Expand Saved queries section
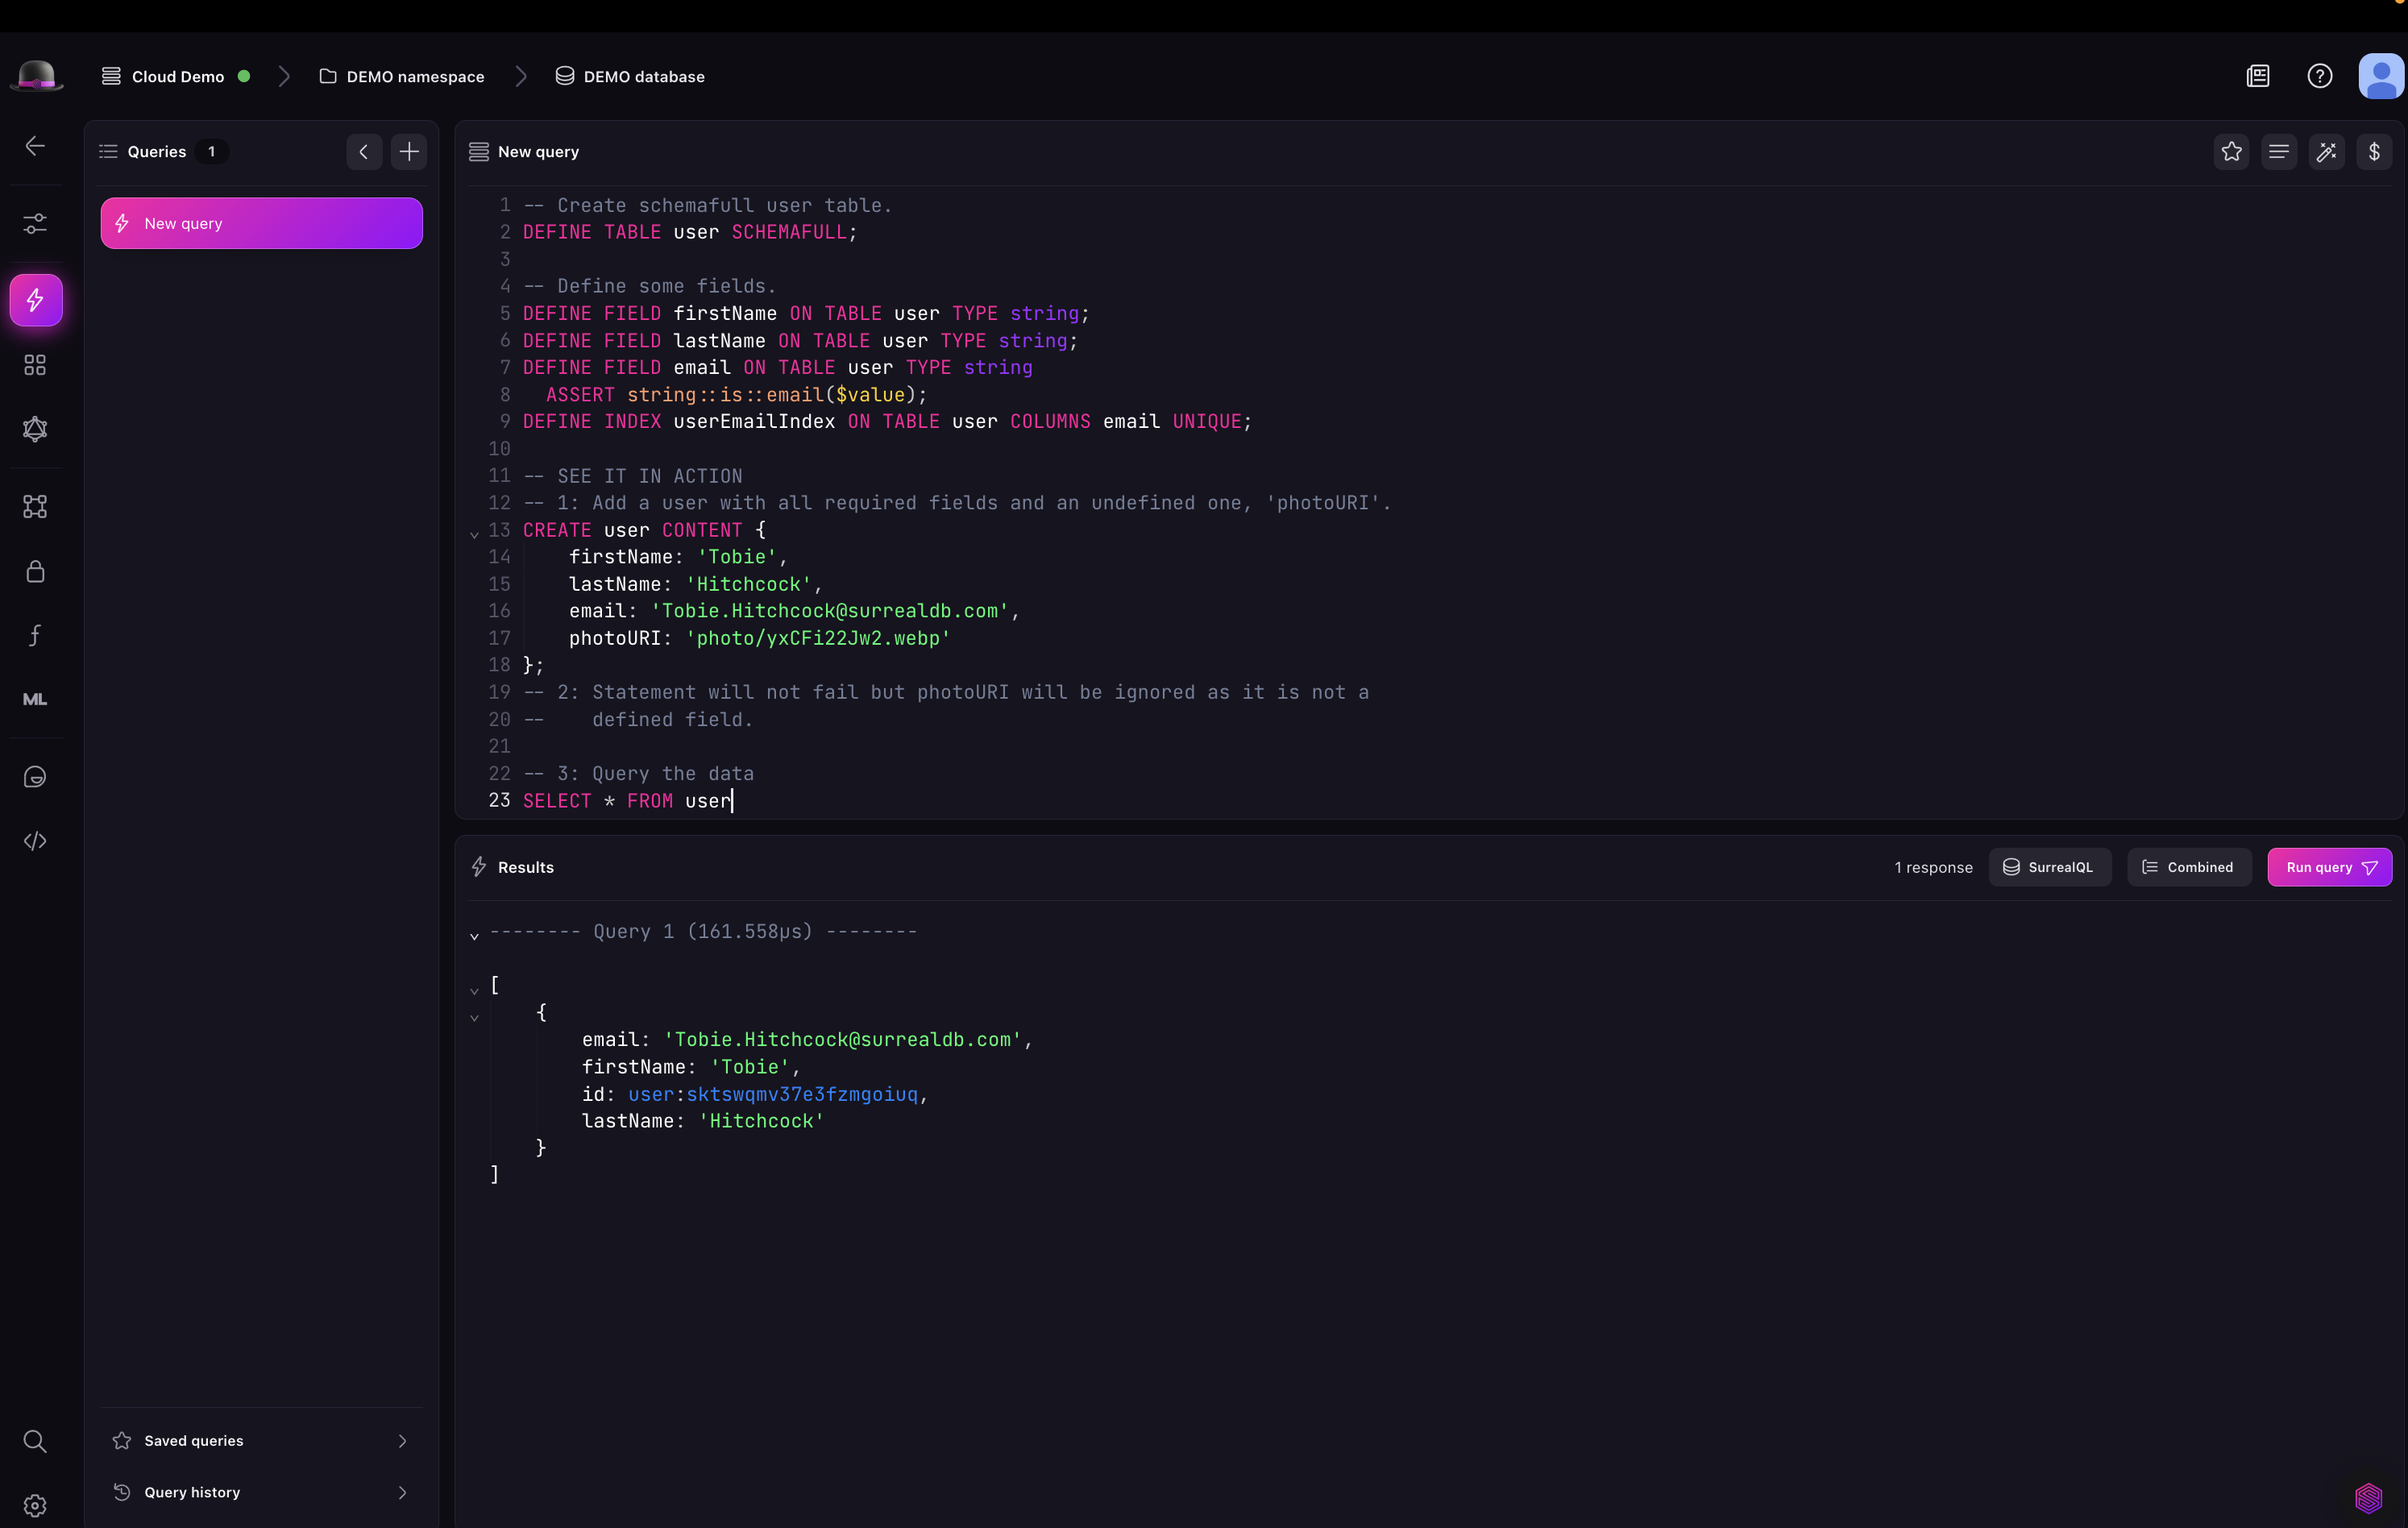Viewport: 2408px width, 1528px height. click(261, 1440)
